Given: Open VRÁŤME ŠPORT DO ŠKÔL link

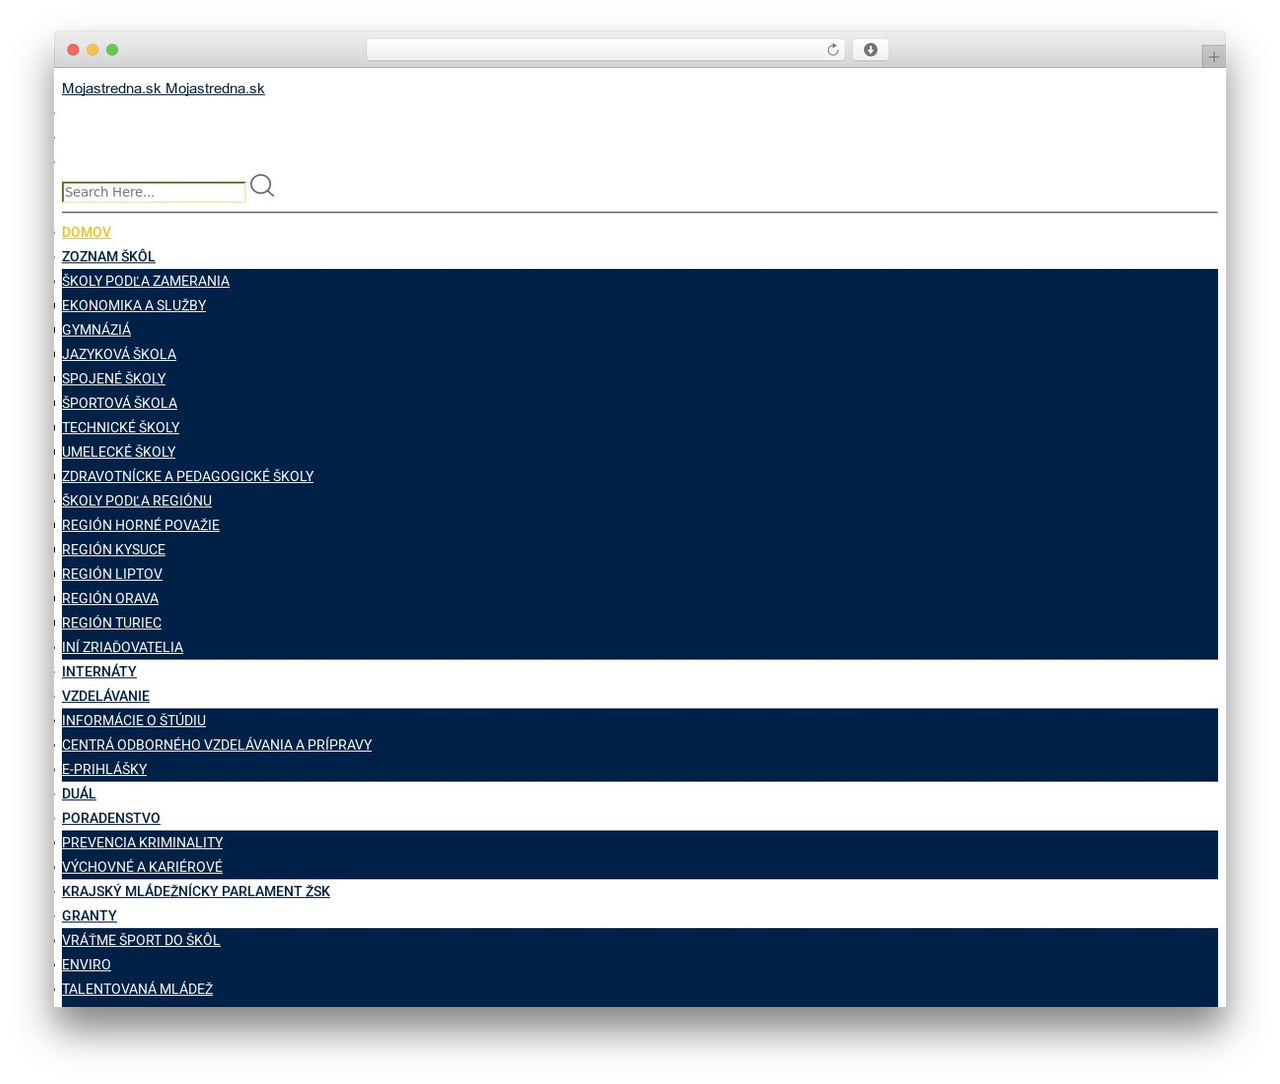Looking at the screenshot, I should [141, 940].
